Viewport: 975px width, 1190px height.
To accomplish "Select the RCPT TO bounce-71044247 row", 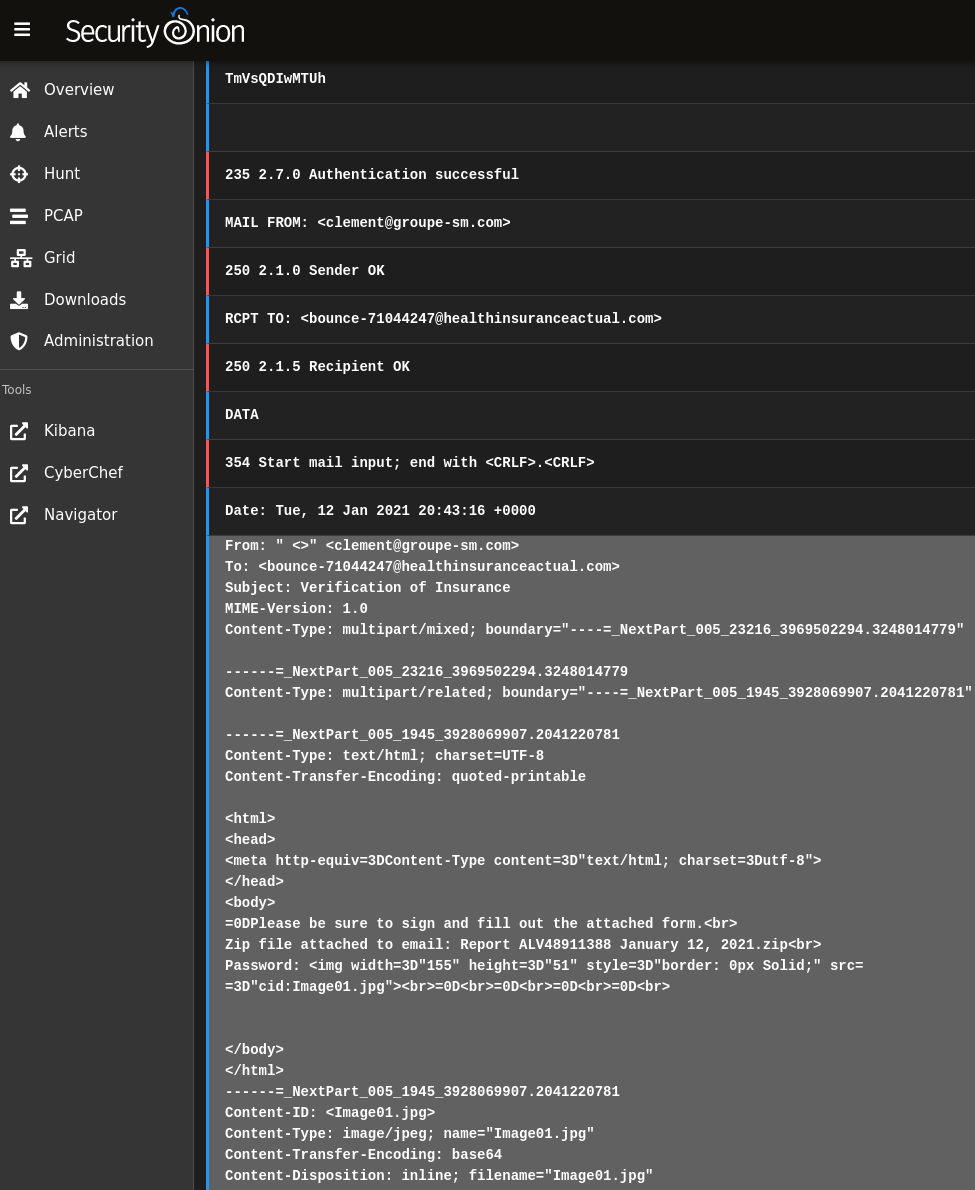I will 591,319.
